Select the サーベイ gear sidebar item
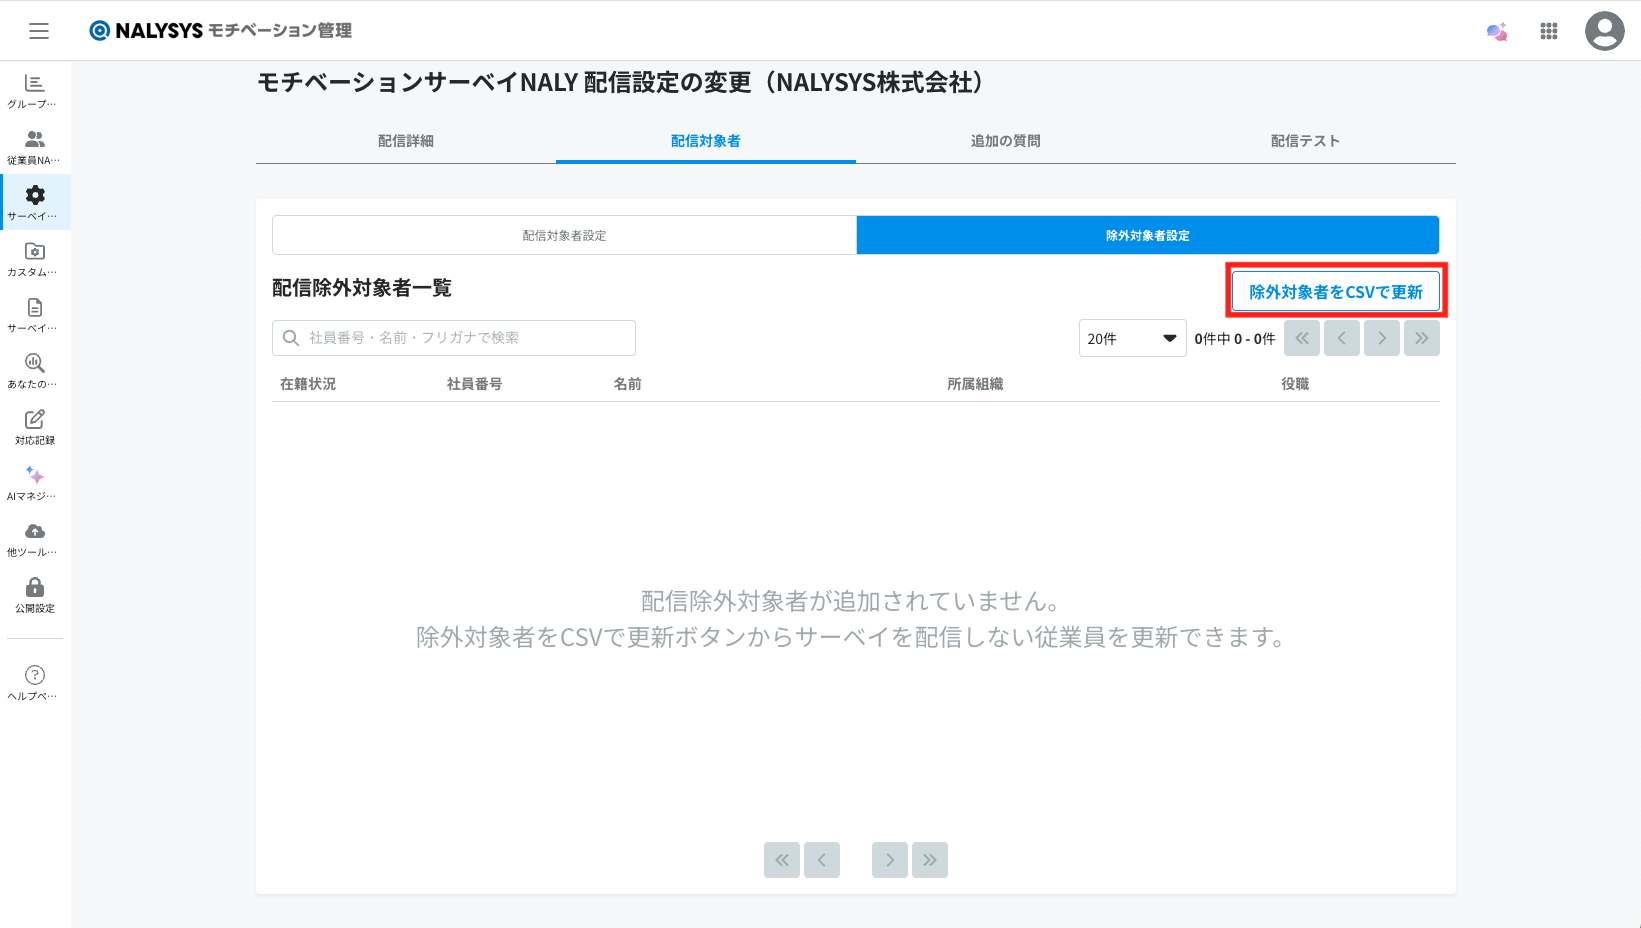Viewport: 1641px width, 928px height. [x=35, y=203]
